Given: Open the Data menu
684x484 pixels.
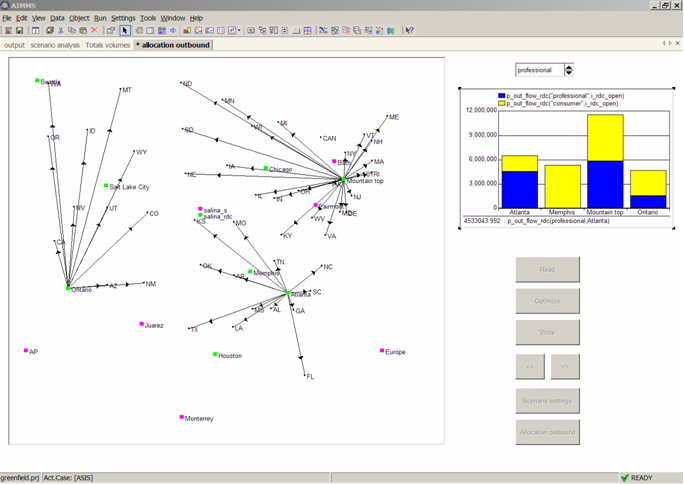Looking at the screenshot, I should [x=57, y=18].
